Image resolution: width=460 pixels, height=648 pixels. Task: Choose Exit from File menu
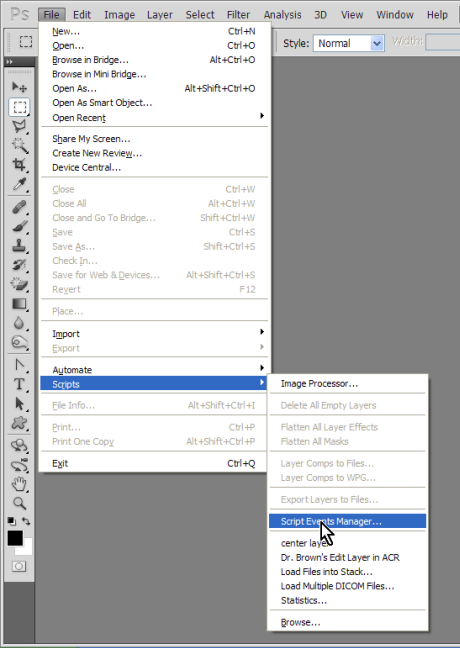click(154, 464)
